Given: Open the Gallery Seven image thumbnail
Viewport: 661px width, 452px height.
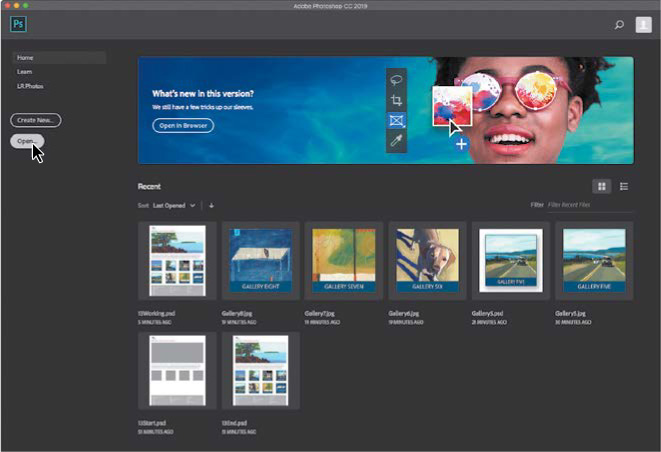Looking at the screenshot, I should click(x=344, y=261).
